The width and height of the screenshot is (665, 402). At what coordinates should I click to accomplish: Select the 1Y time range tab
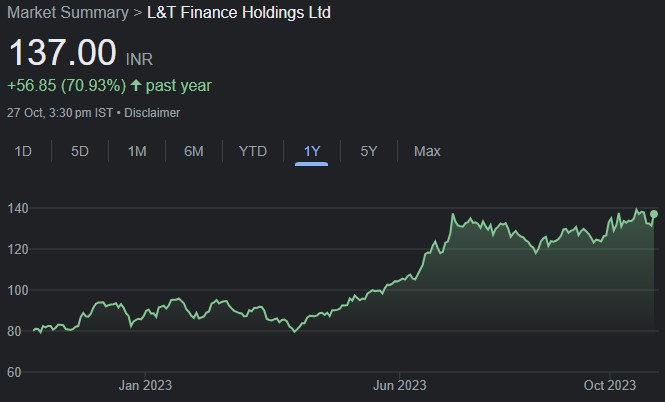[312, 151]
